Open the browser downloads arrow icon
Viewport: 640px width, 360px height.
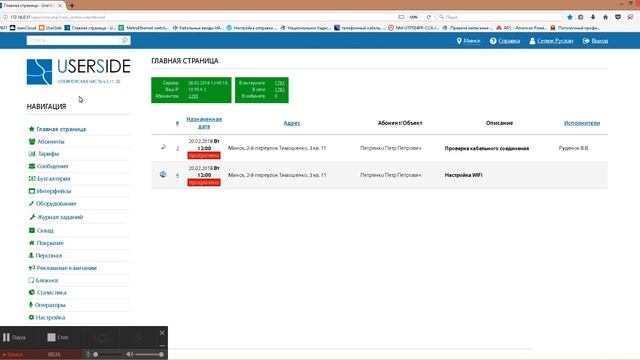[x=593, y=17]
